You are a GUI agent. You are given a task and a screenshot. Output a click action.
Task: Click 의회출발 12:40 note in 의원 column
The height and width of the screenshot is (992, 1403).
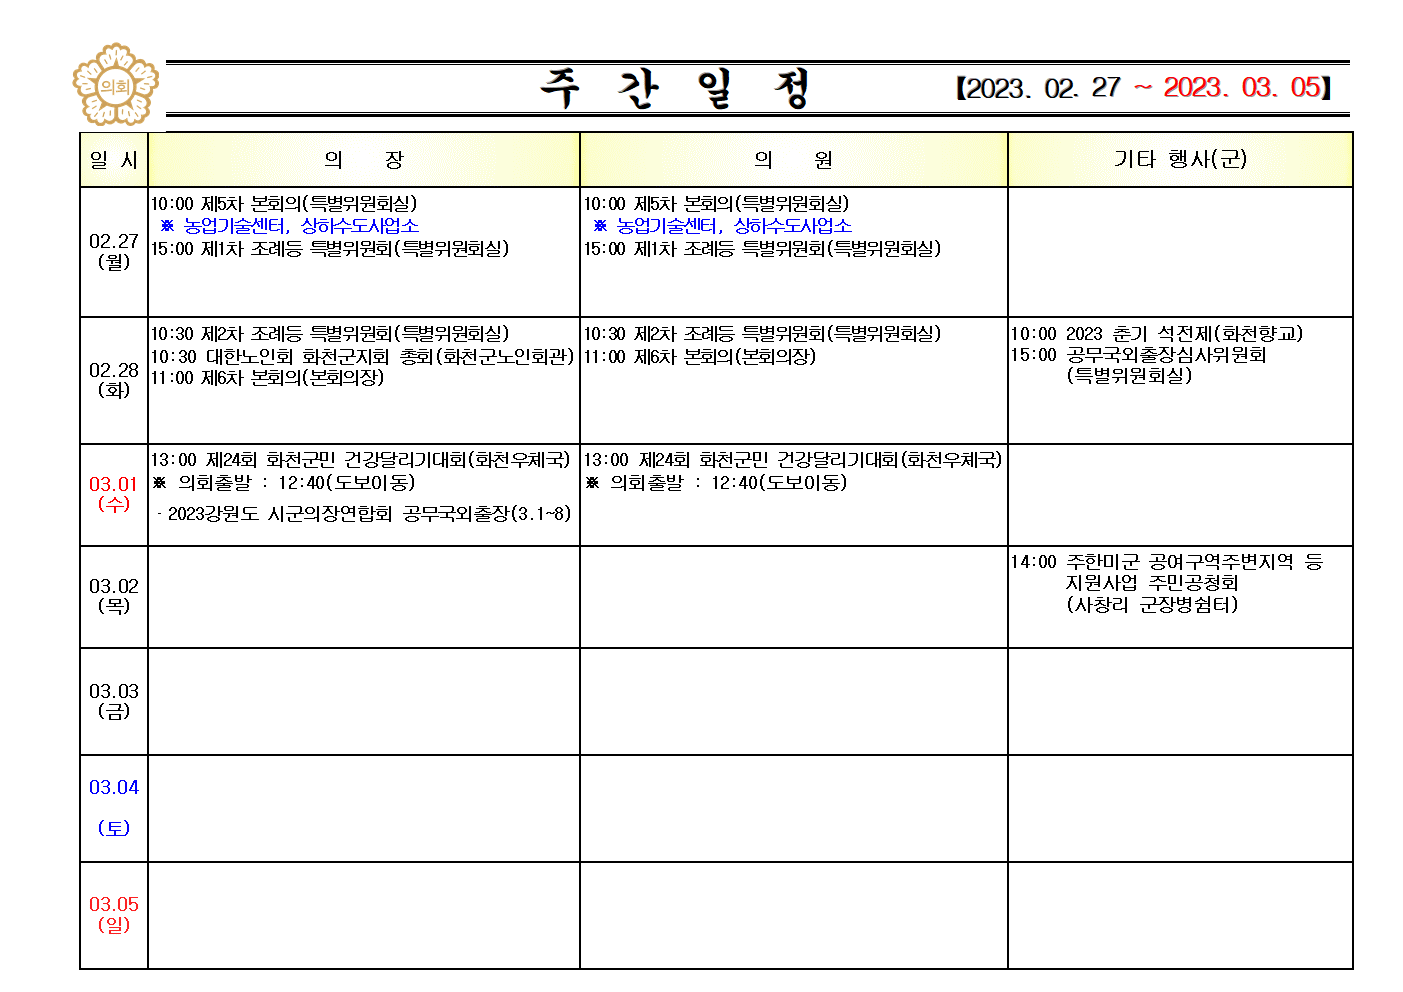click(x=716, y=483)
